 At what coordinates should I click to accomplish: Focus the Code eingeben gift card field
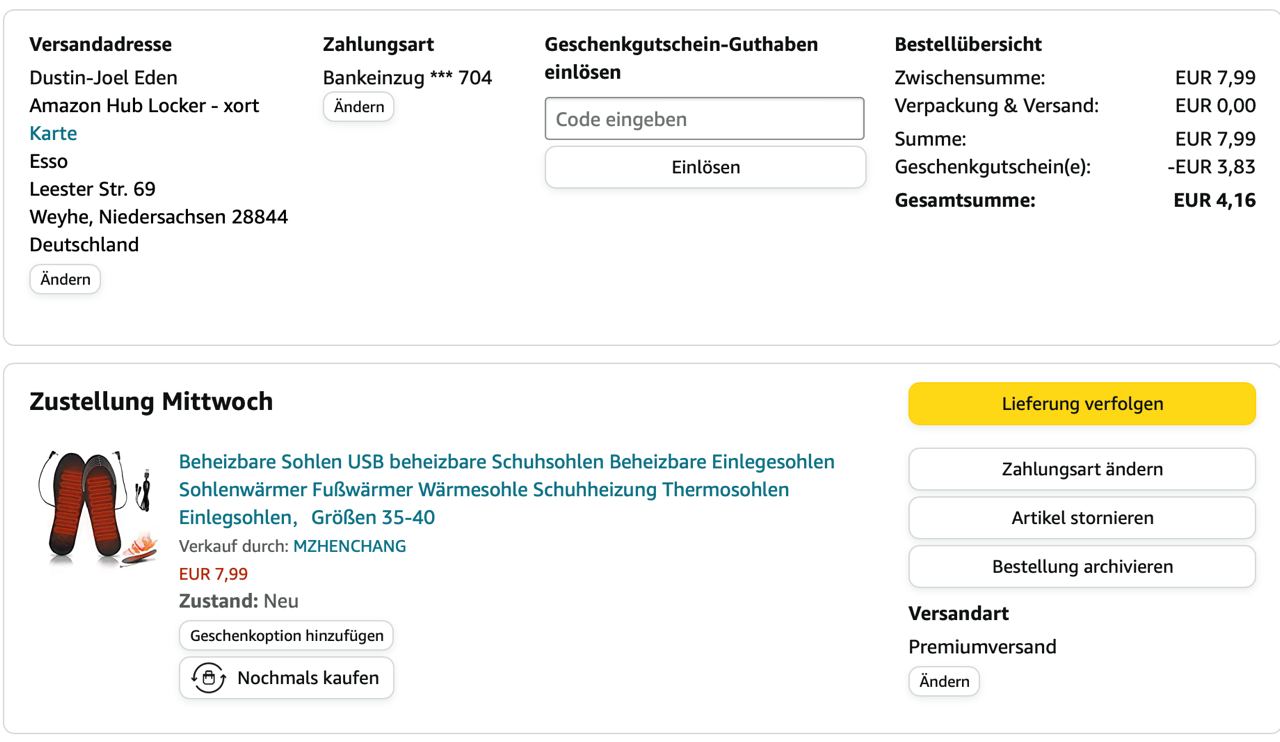point(704,119)
